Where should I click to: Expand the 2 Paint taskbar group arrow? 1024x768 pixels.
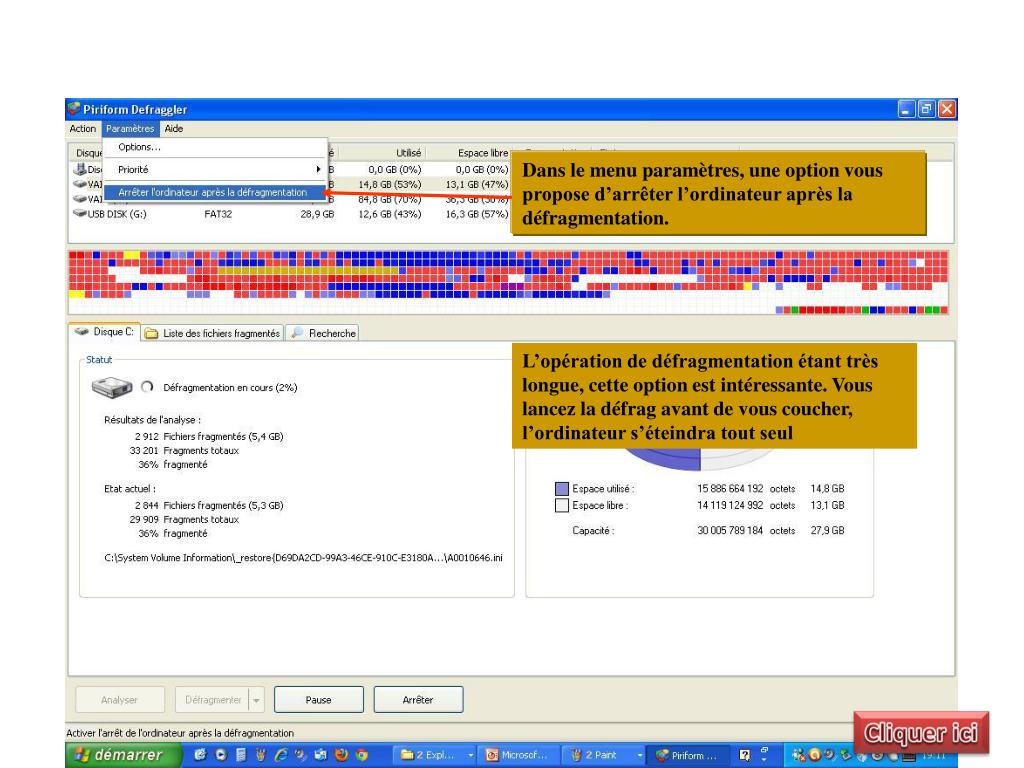641,755
